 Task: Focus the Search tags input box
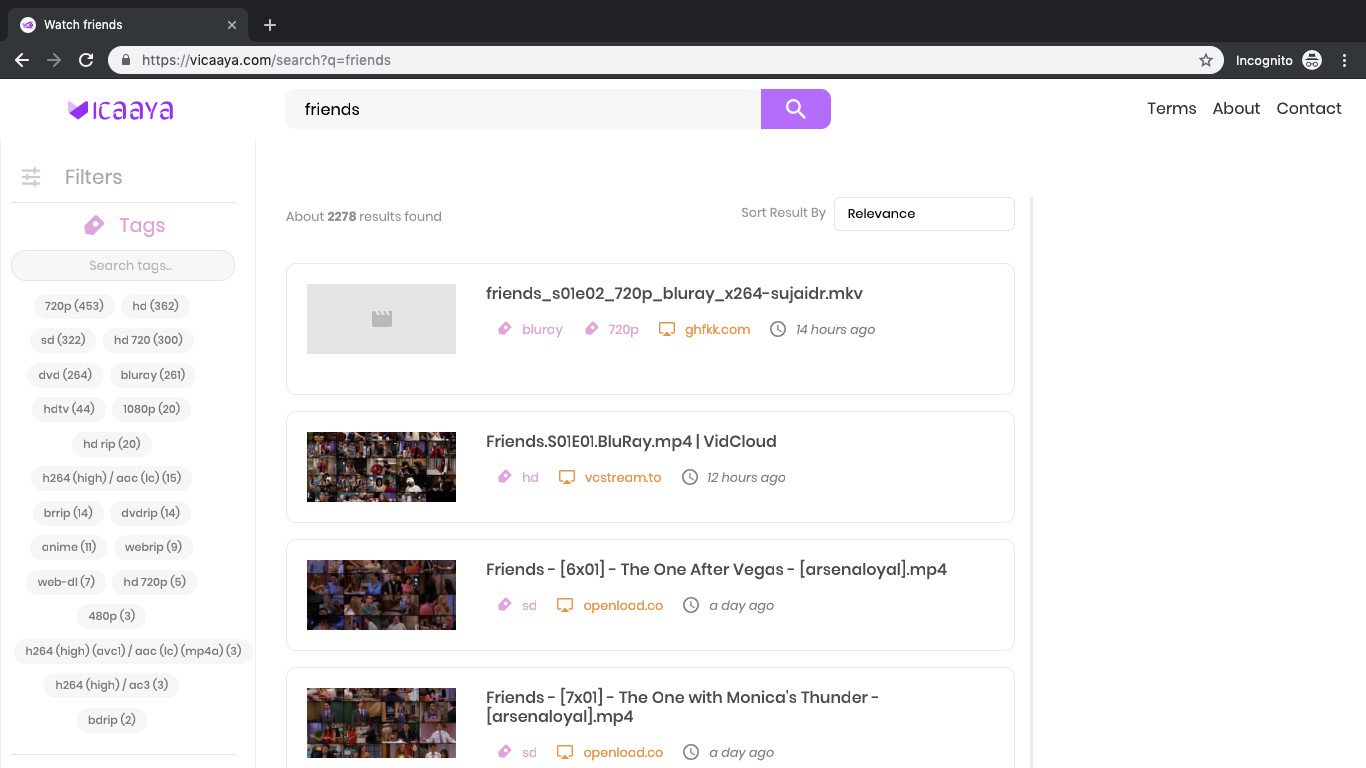coord(123,265)
